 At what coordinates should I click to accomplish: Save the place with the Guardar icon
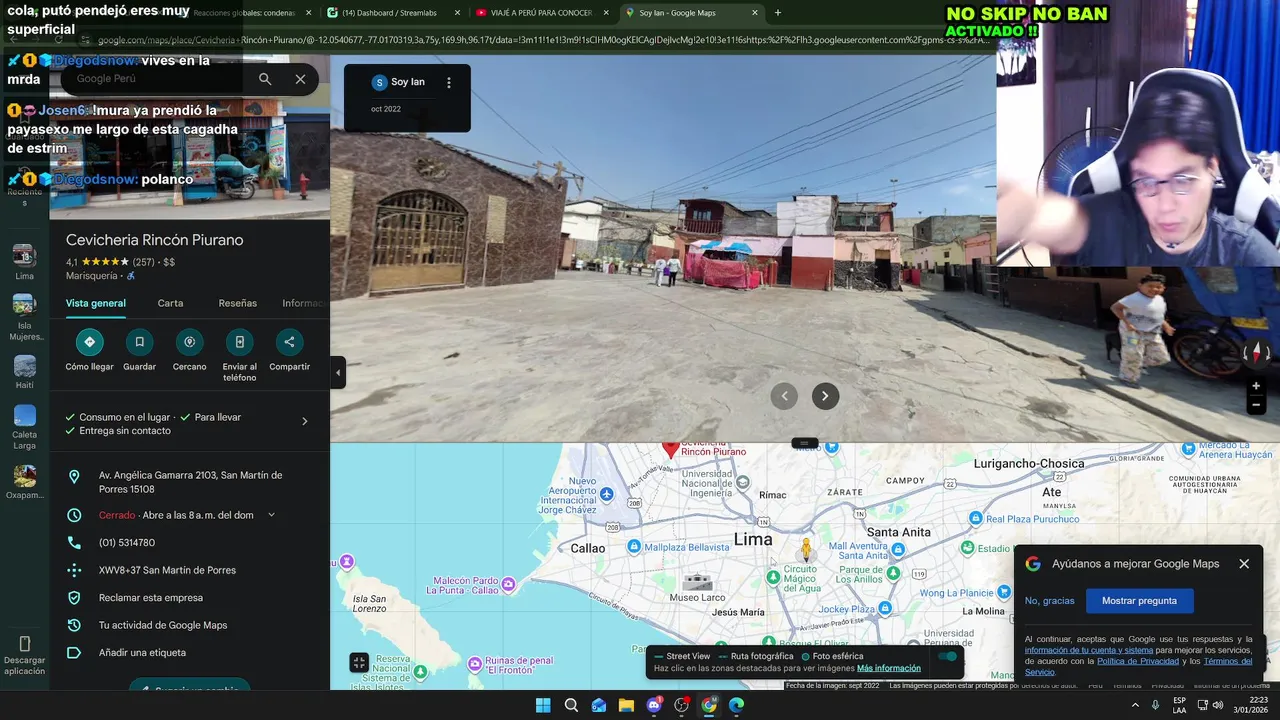tap(139, 342)
